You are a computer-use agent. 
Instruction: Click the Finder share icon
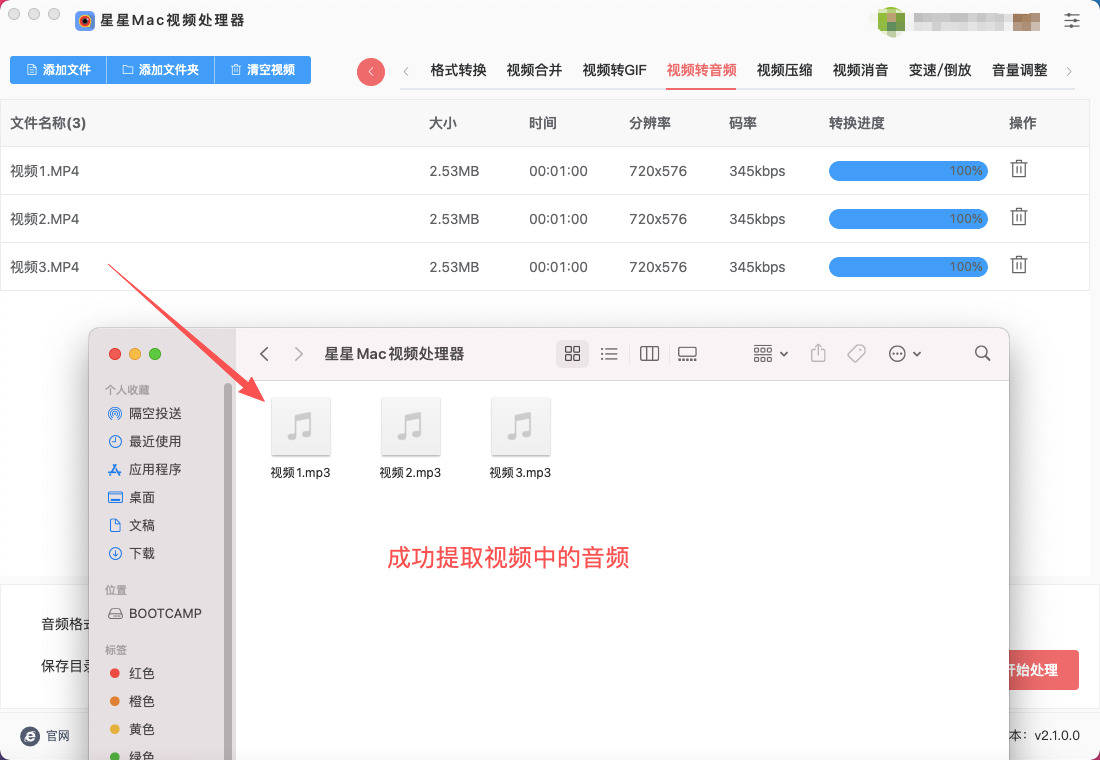(818, 354)
